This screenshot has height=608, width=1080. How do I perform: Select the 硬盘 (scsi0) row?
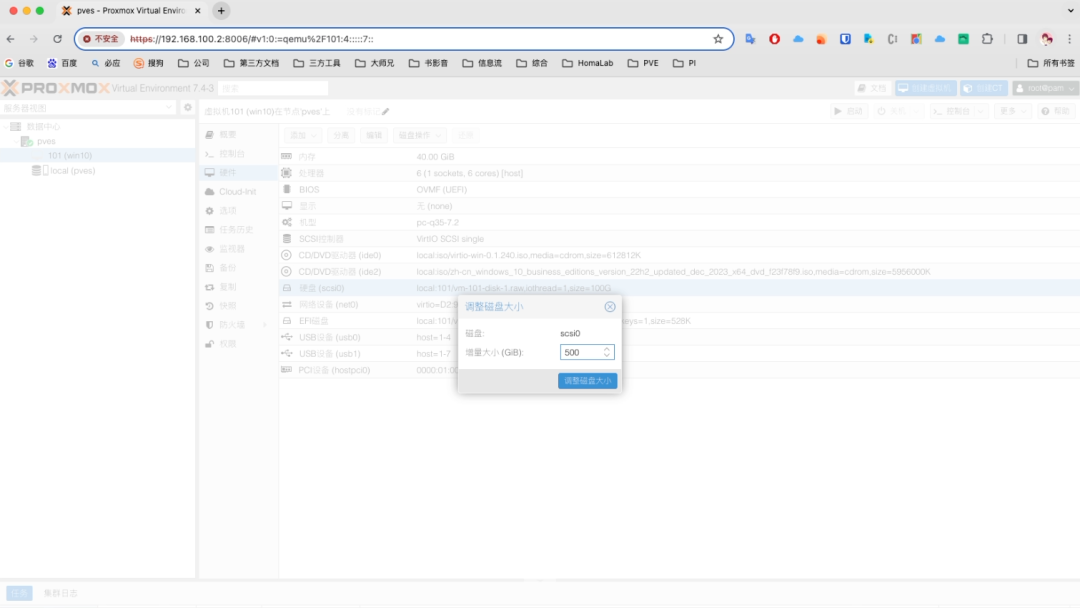(x=679, y=288)
